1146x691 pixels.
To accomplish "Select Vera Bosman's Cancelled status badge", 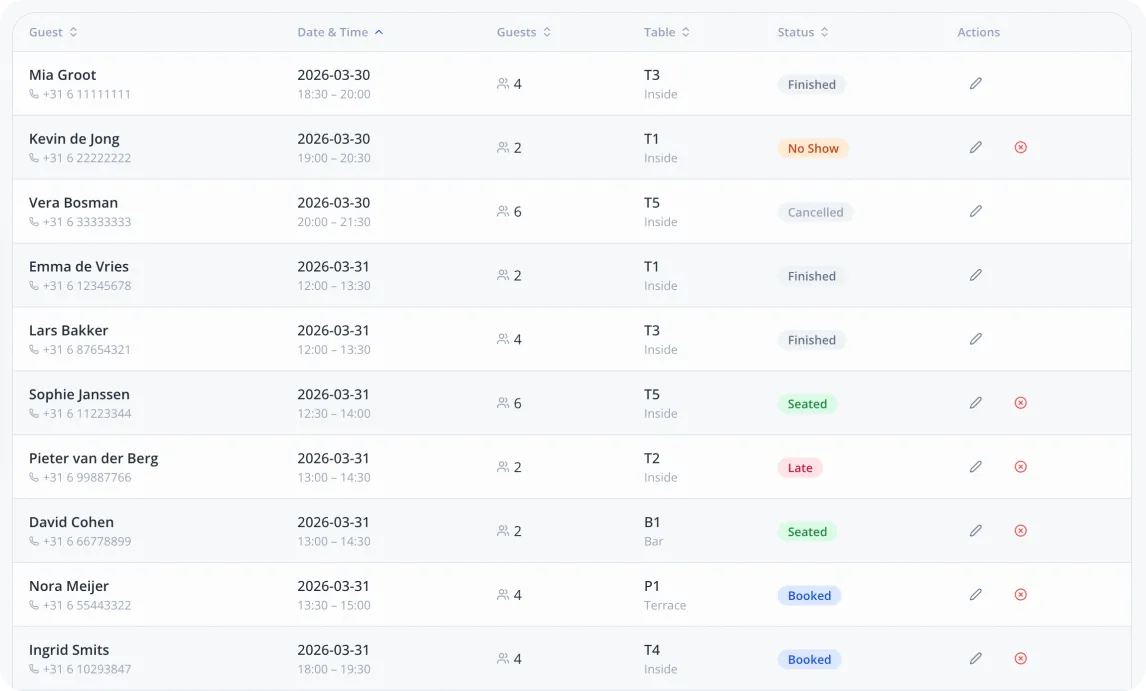I will (x=815, y=212).
